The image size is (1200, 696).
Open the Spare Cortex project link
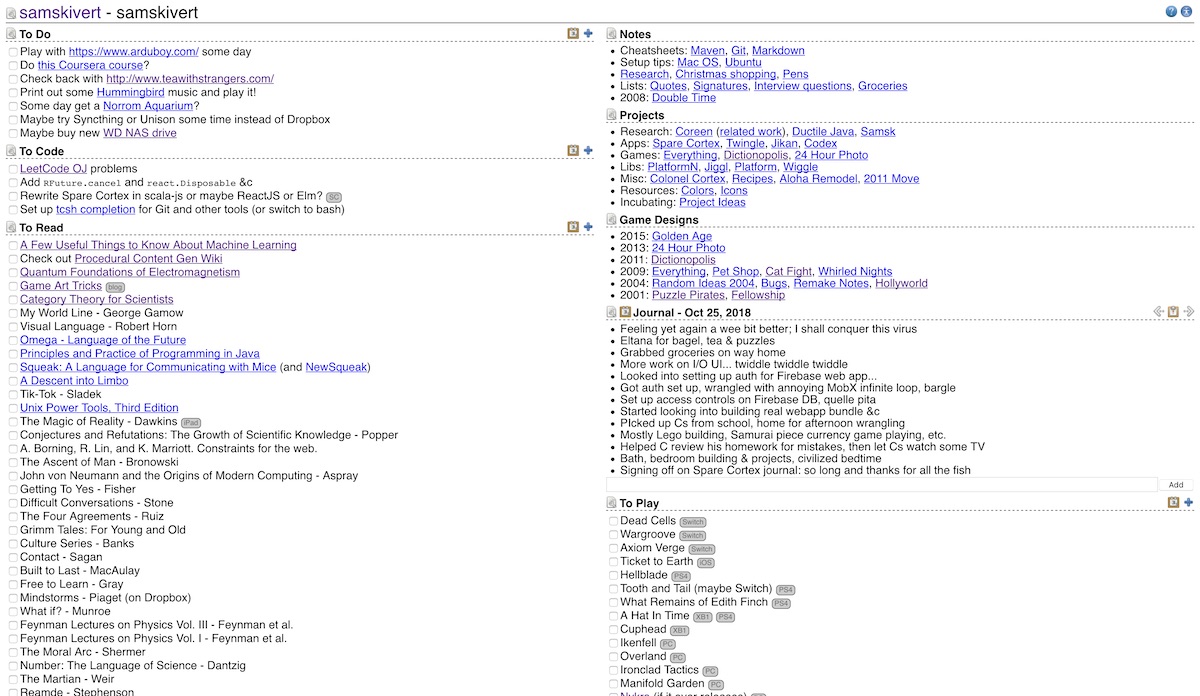tap(686, 143)
